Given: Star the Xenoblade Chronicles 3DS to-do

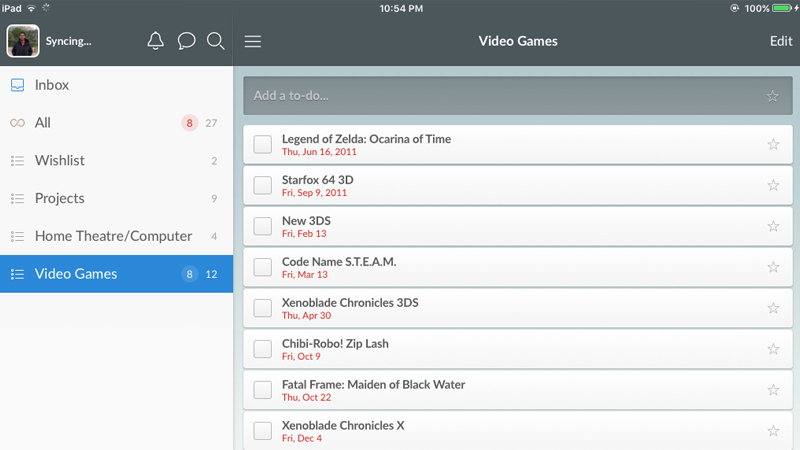Looking at the screenshot, I should (773, 308).
